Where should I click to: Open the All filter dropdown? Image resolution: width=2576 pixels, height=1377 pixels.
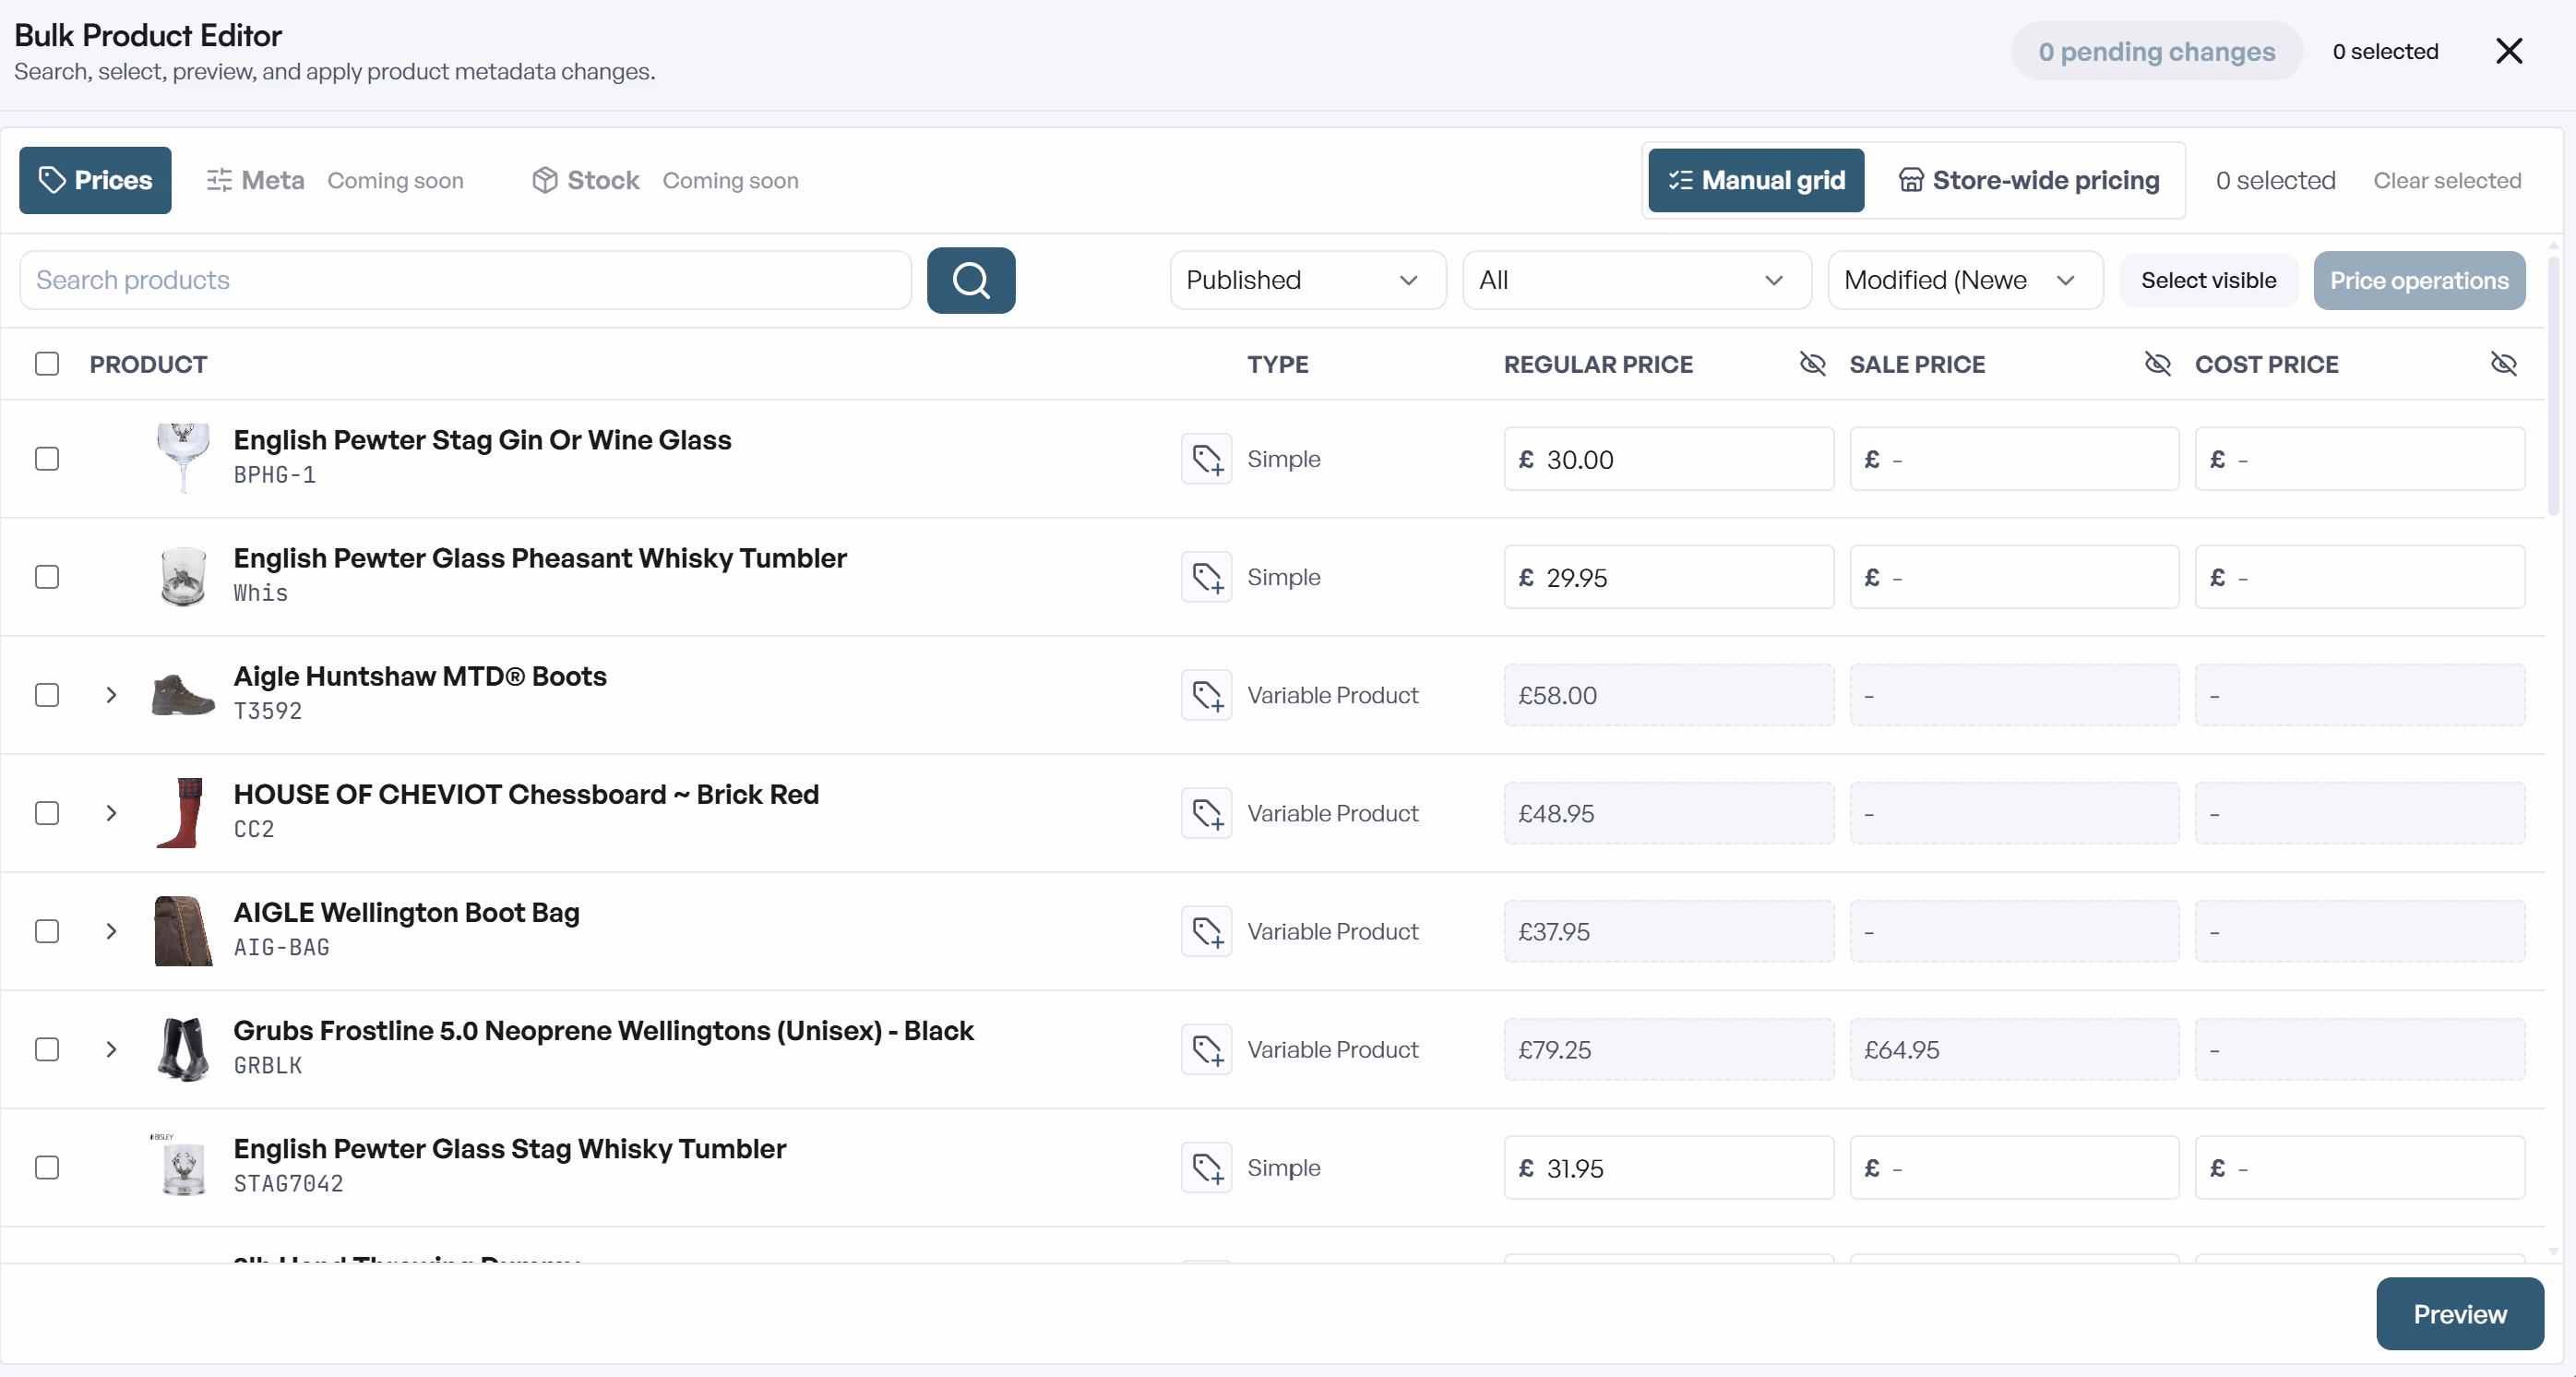pyautogui.click(x=1636, y=280)
